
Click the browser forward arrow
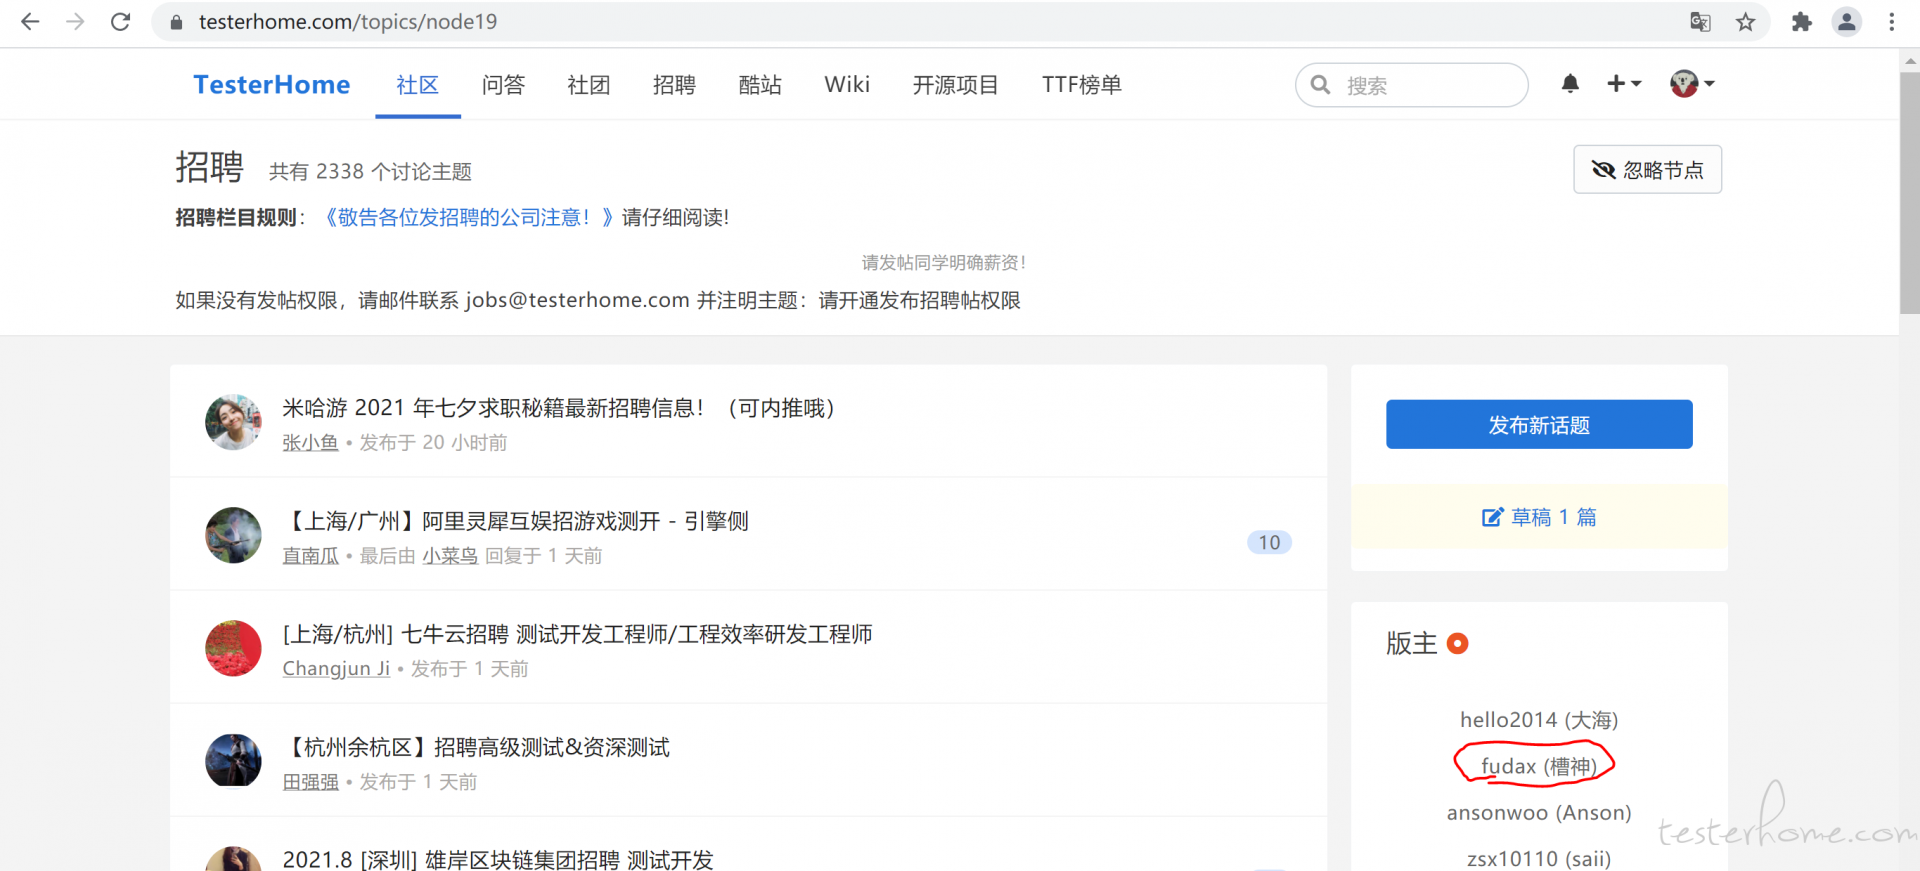point(75,21)
